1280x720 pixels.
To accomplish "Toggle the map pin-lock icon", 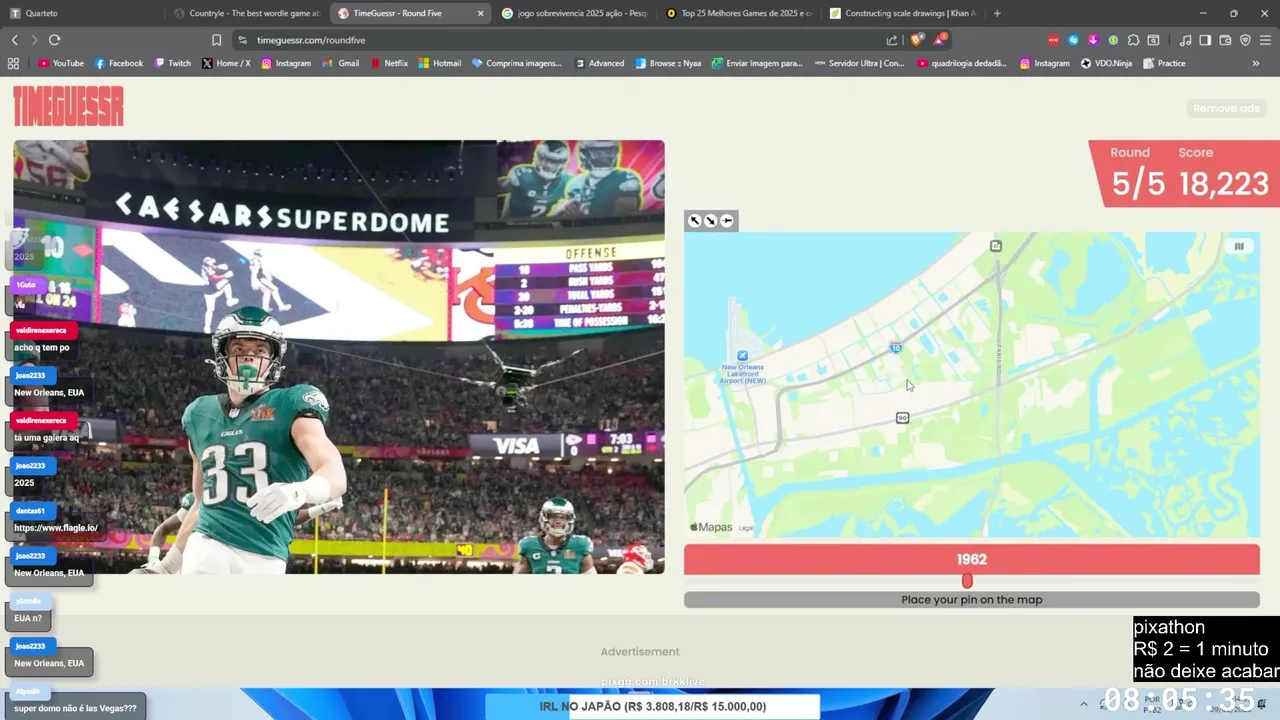I will [x=727, y=221].
